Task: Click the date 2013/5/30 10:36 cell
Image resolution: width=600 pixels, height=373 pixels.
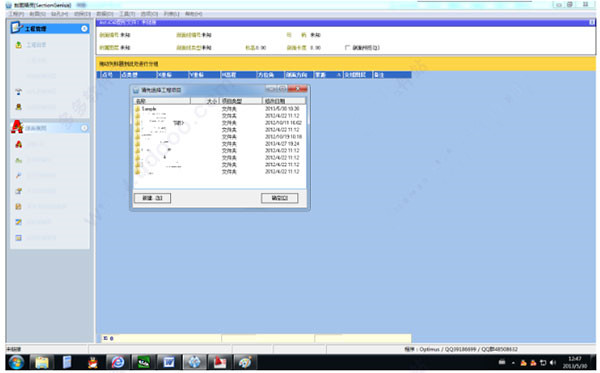Action: tap(282, 109)
